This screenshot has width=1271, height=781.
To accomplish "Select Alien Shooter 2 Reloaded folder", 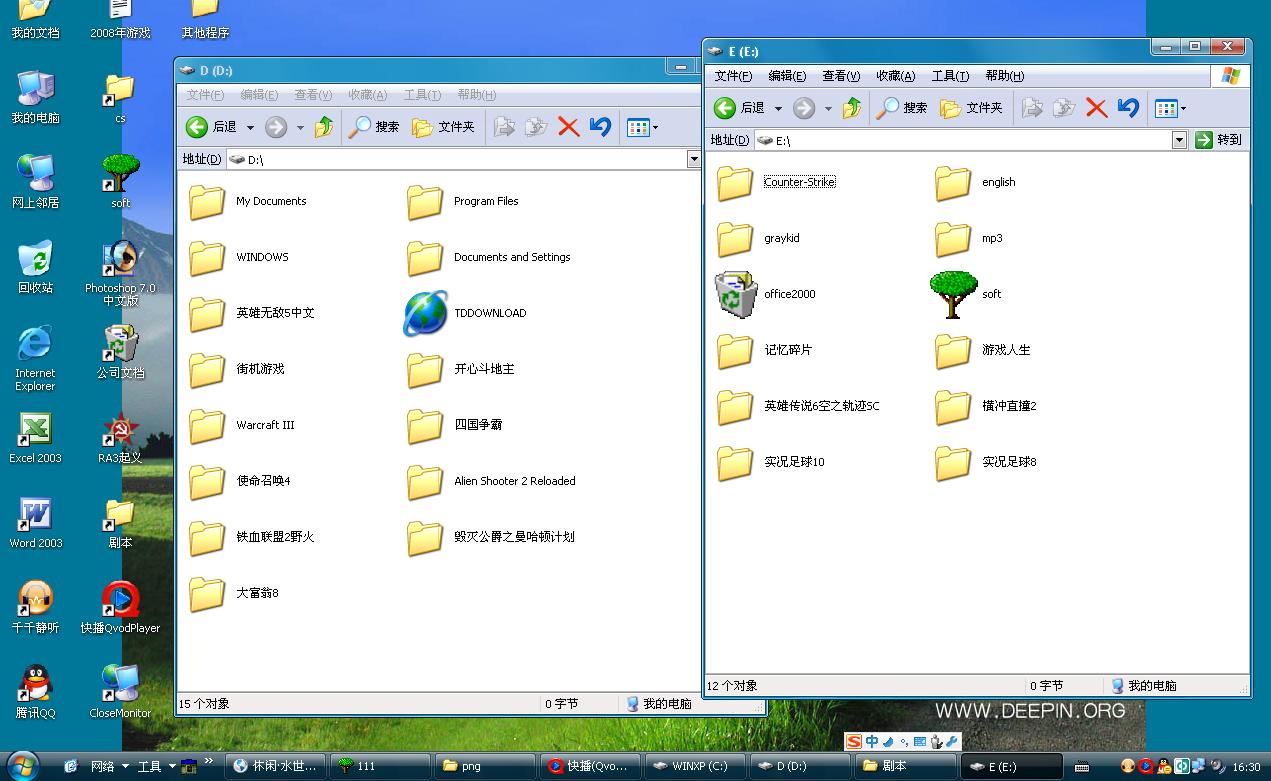I will 492,481.
